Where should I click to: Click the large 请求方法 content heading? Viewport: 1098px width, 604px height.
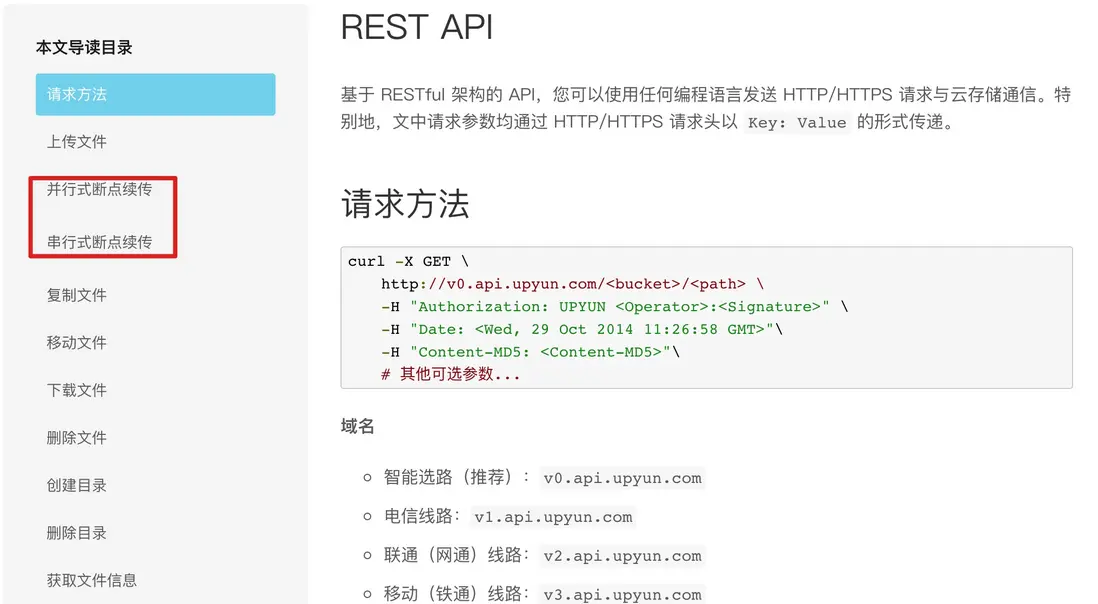(405, 204)
